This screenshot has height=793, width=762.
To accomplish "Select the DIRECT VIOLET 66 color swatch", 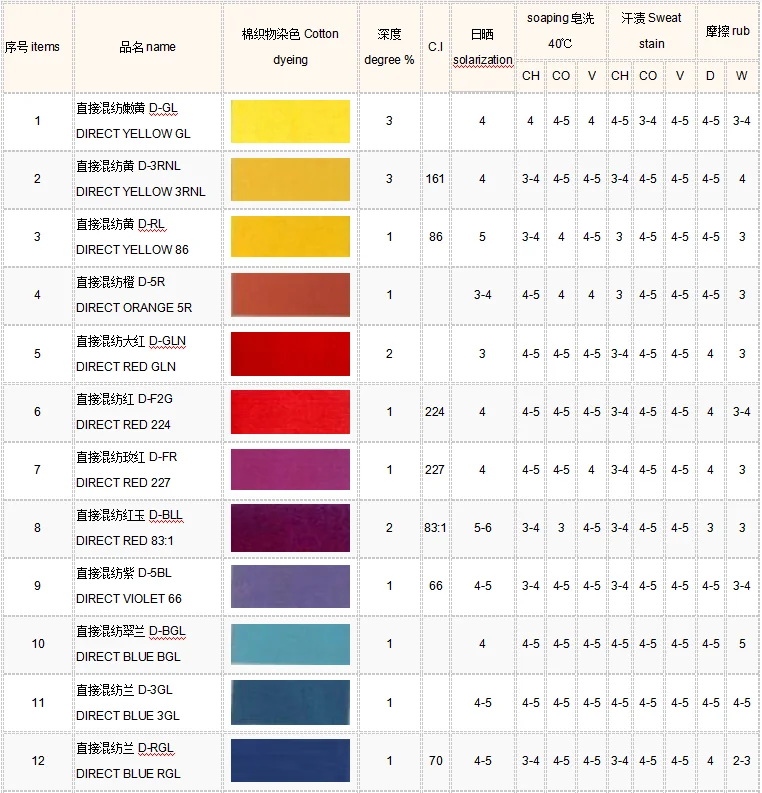I will 290,586.
